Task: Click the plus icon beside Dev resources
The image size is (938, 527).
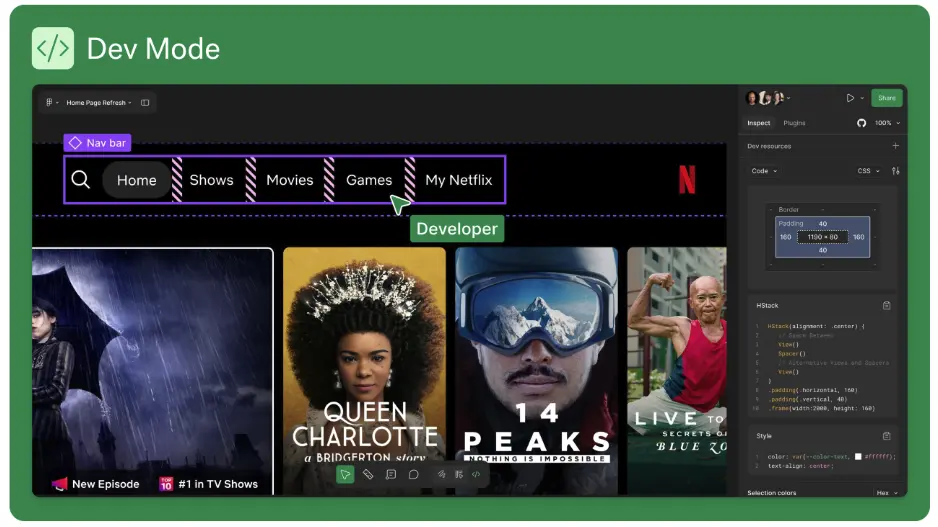Action: click(895, 146)
